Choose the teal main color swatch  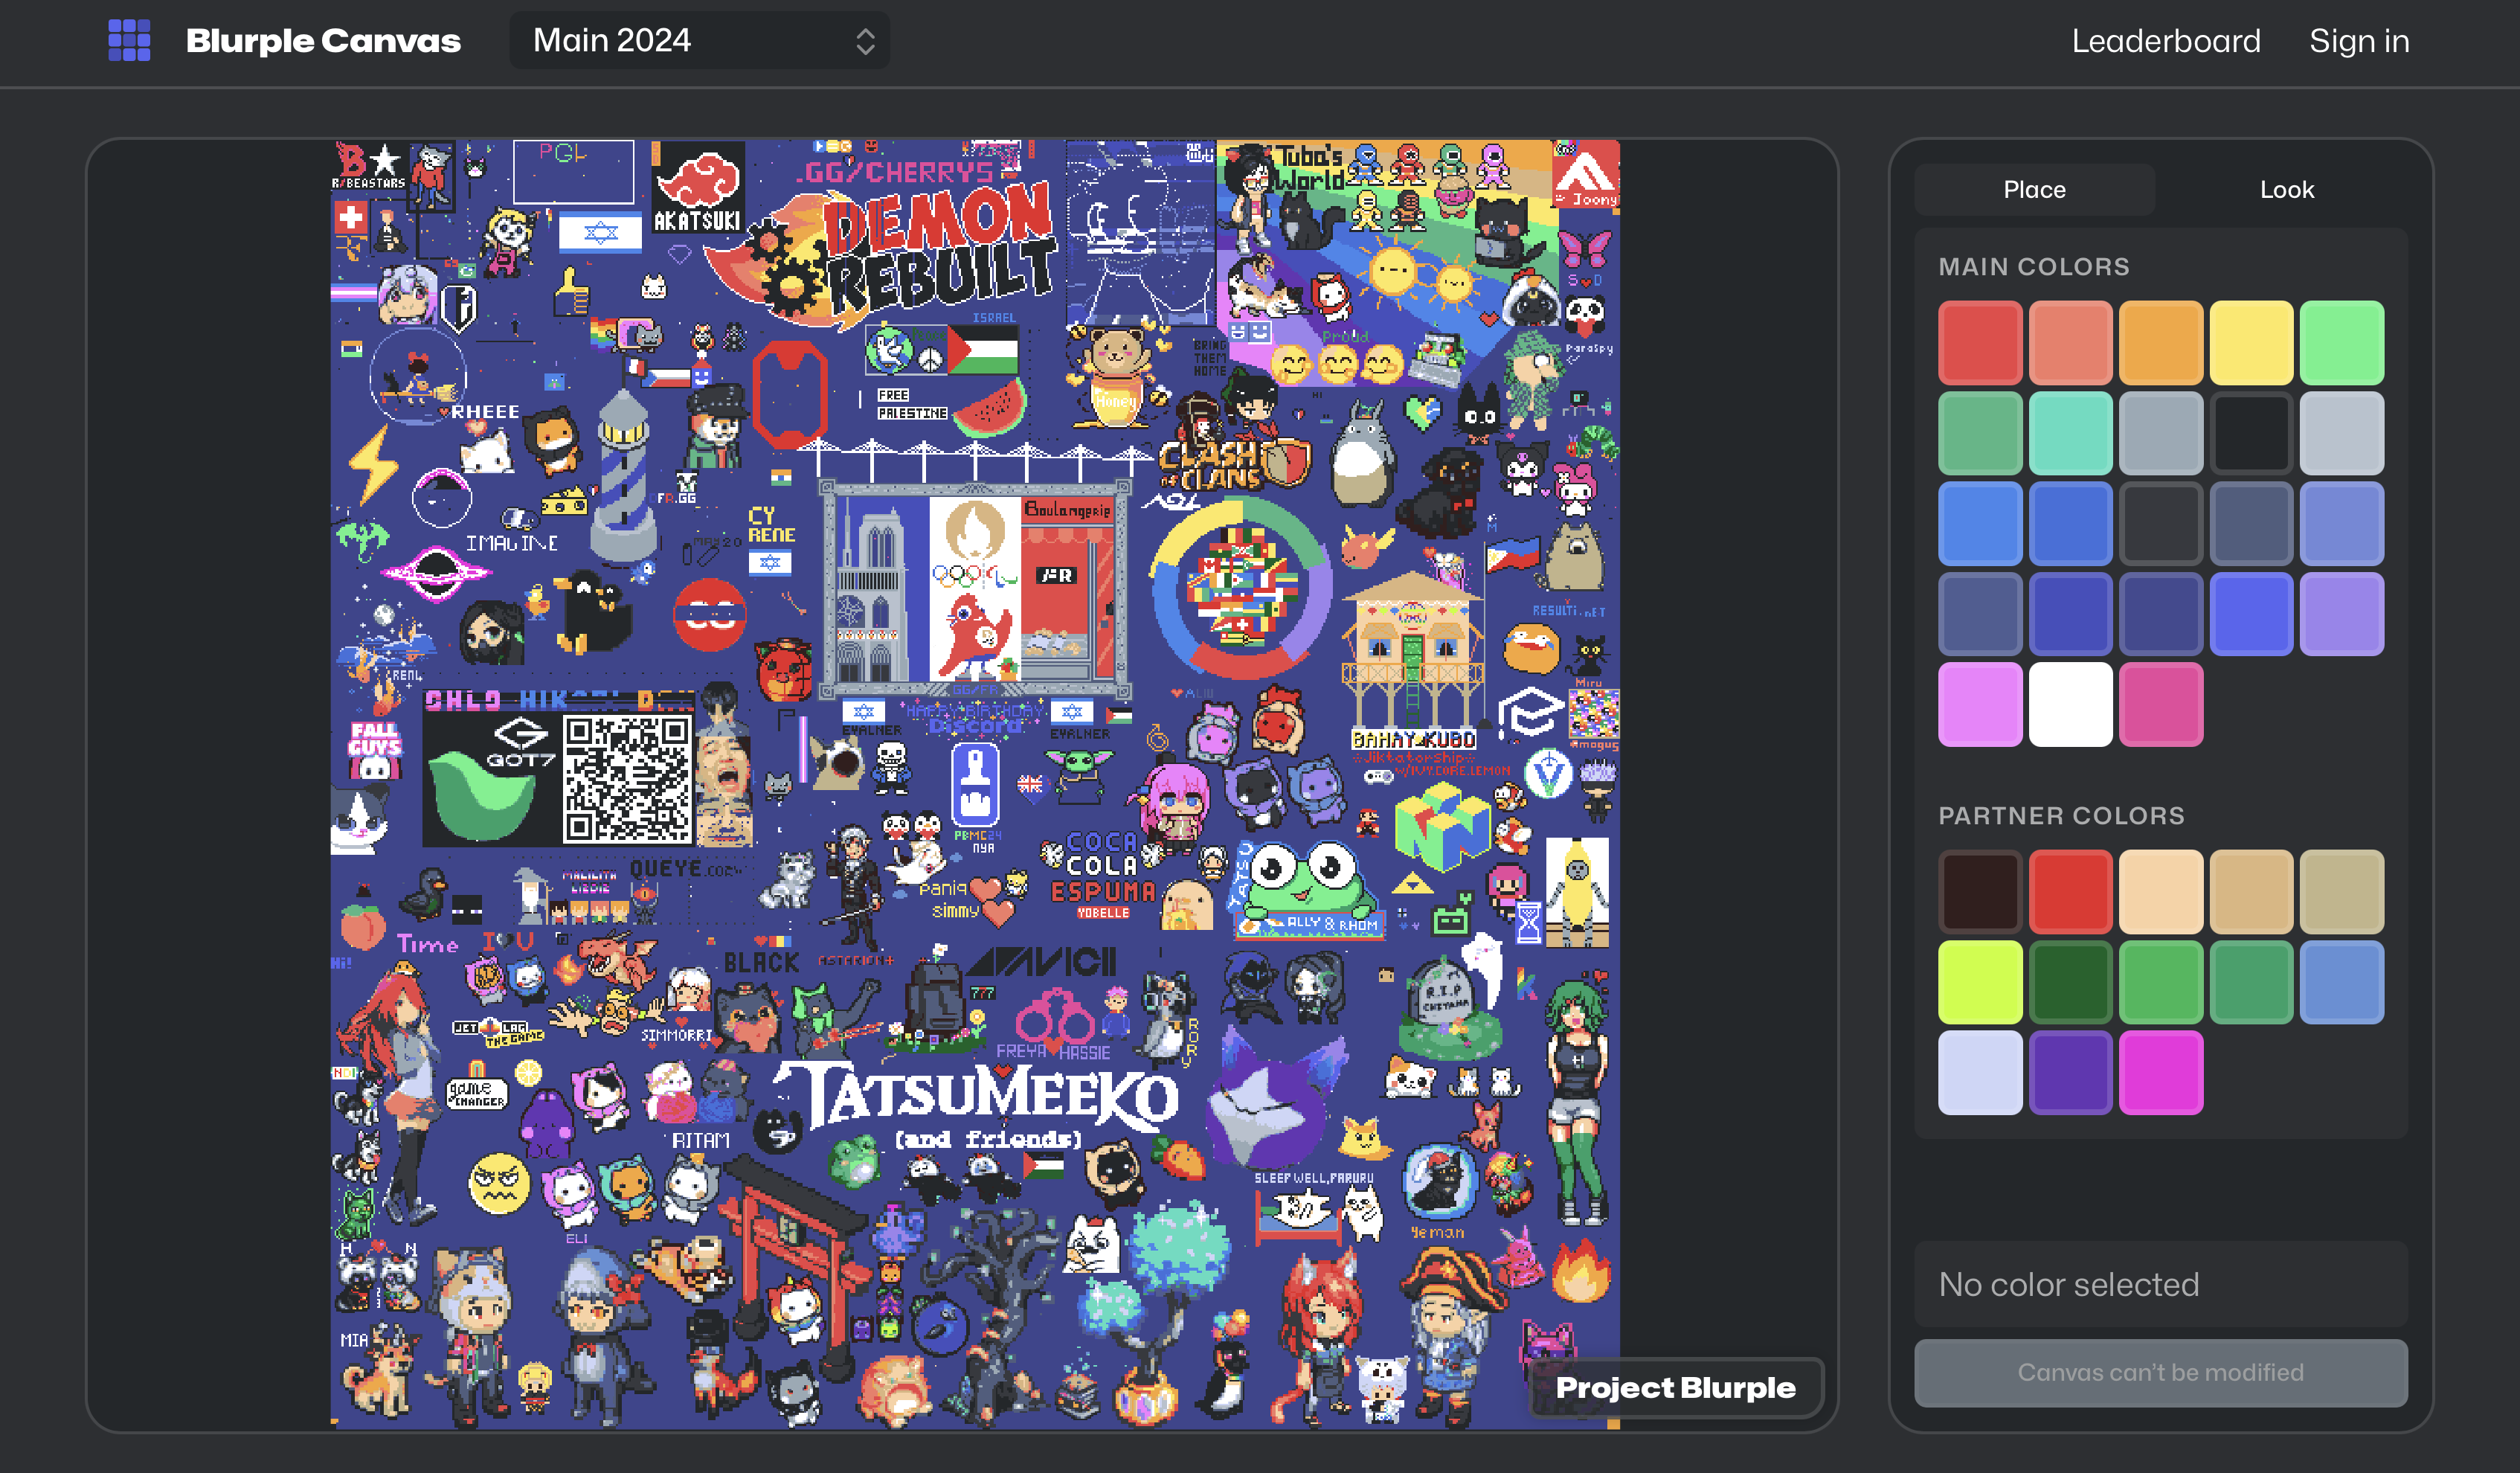pos(2070,433)
